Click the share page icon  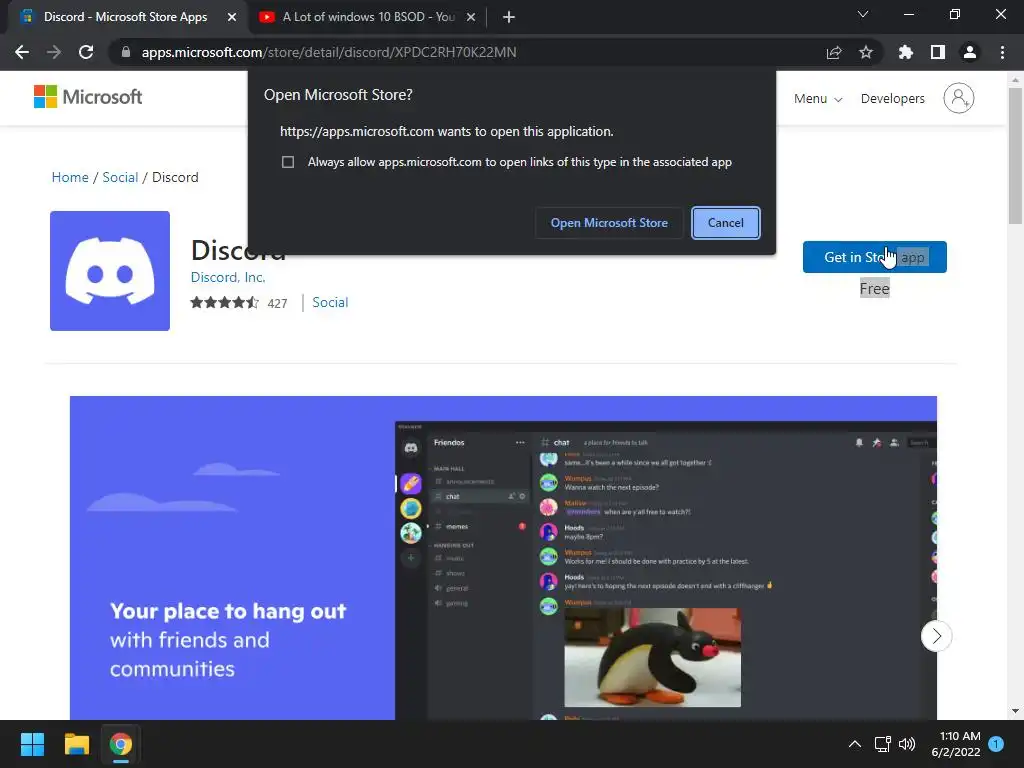[x=834, y=52]
